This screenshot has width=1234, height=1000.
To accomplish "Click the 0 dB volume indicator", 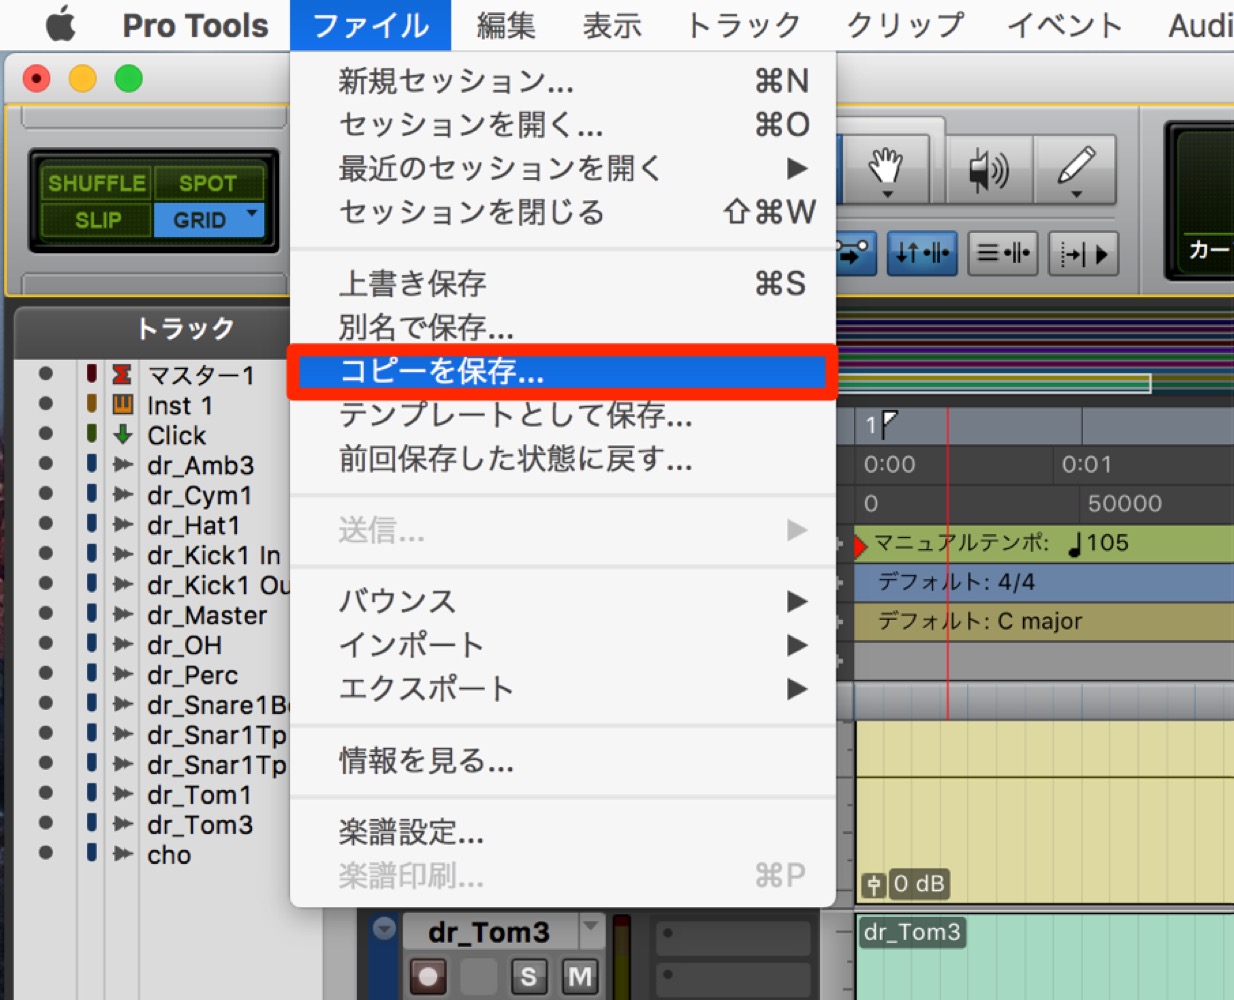I will [918, 884].
